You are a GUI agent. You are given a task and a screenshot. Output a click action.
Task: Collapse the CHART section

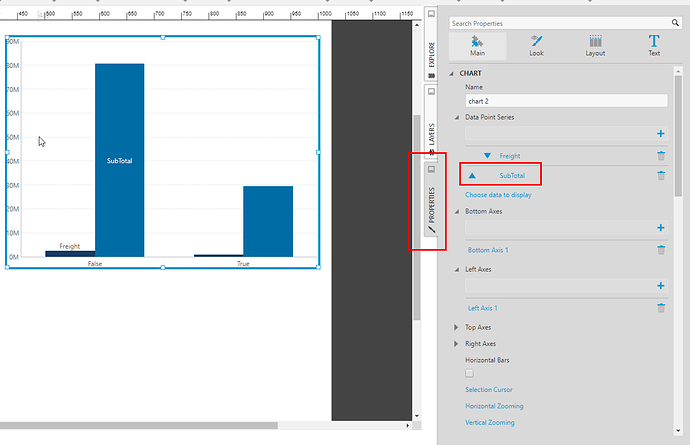pos(451,74)
